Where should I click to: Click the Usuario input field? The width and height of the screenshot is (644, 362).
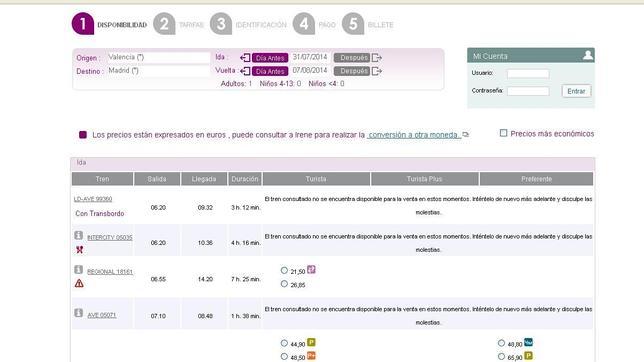point(528,74)
